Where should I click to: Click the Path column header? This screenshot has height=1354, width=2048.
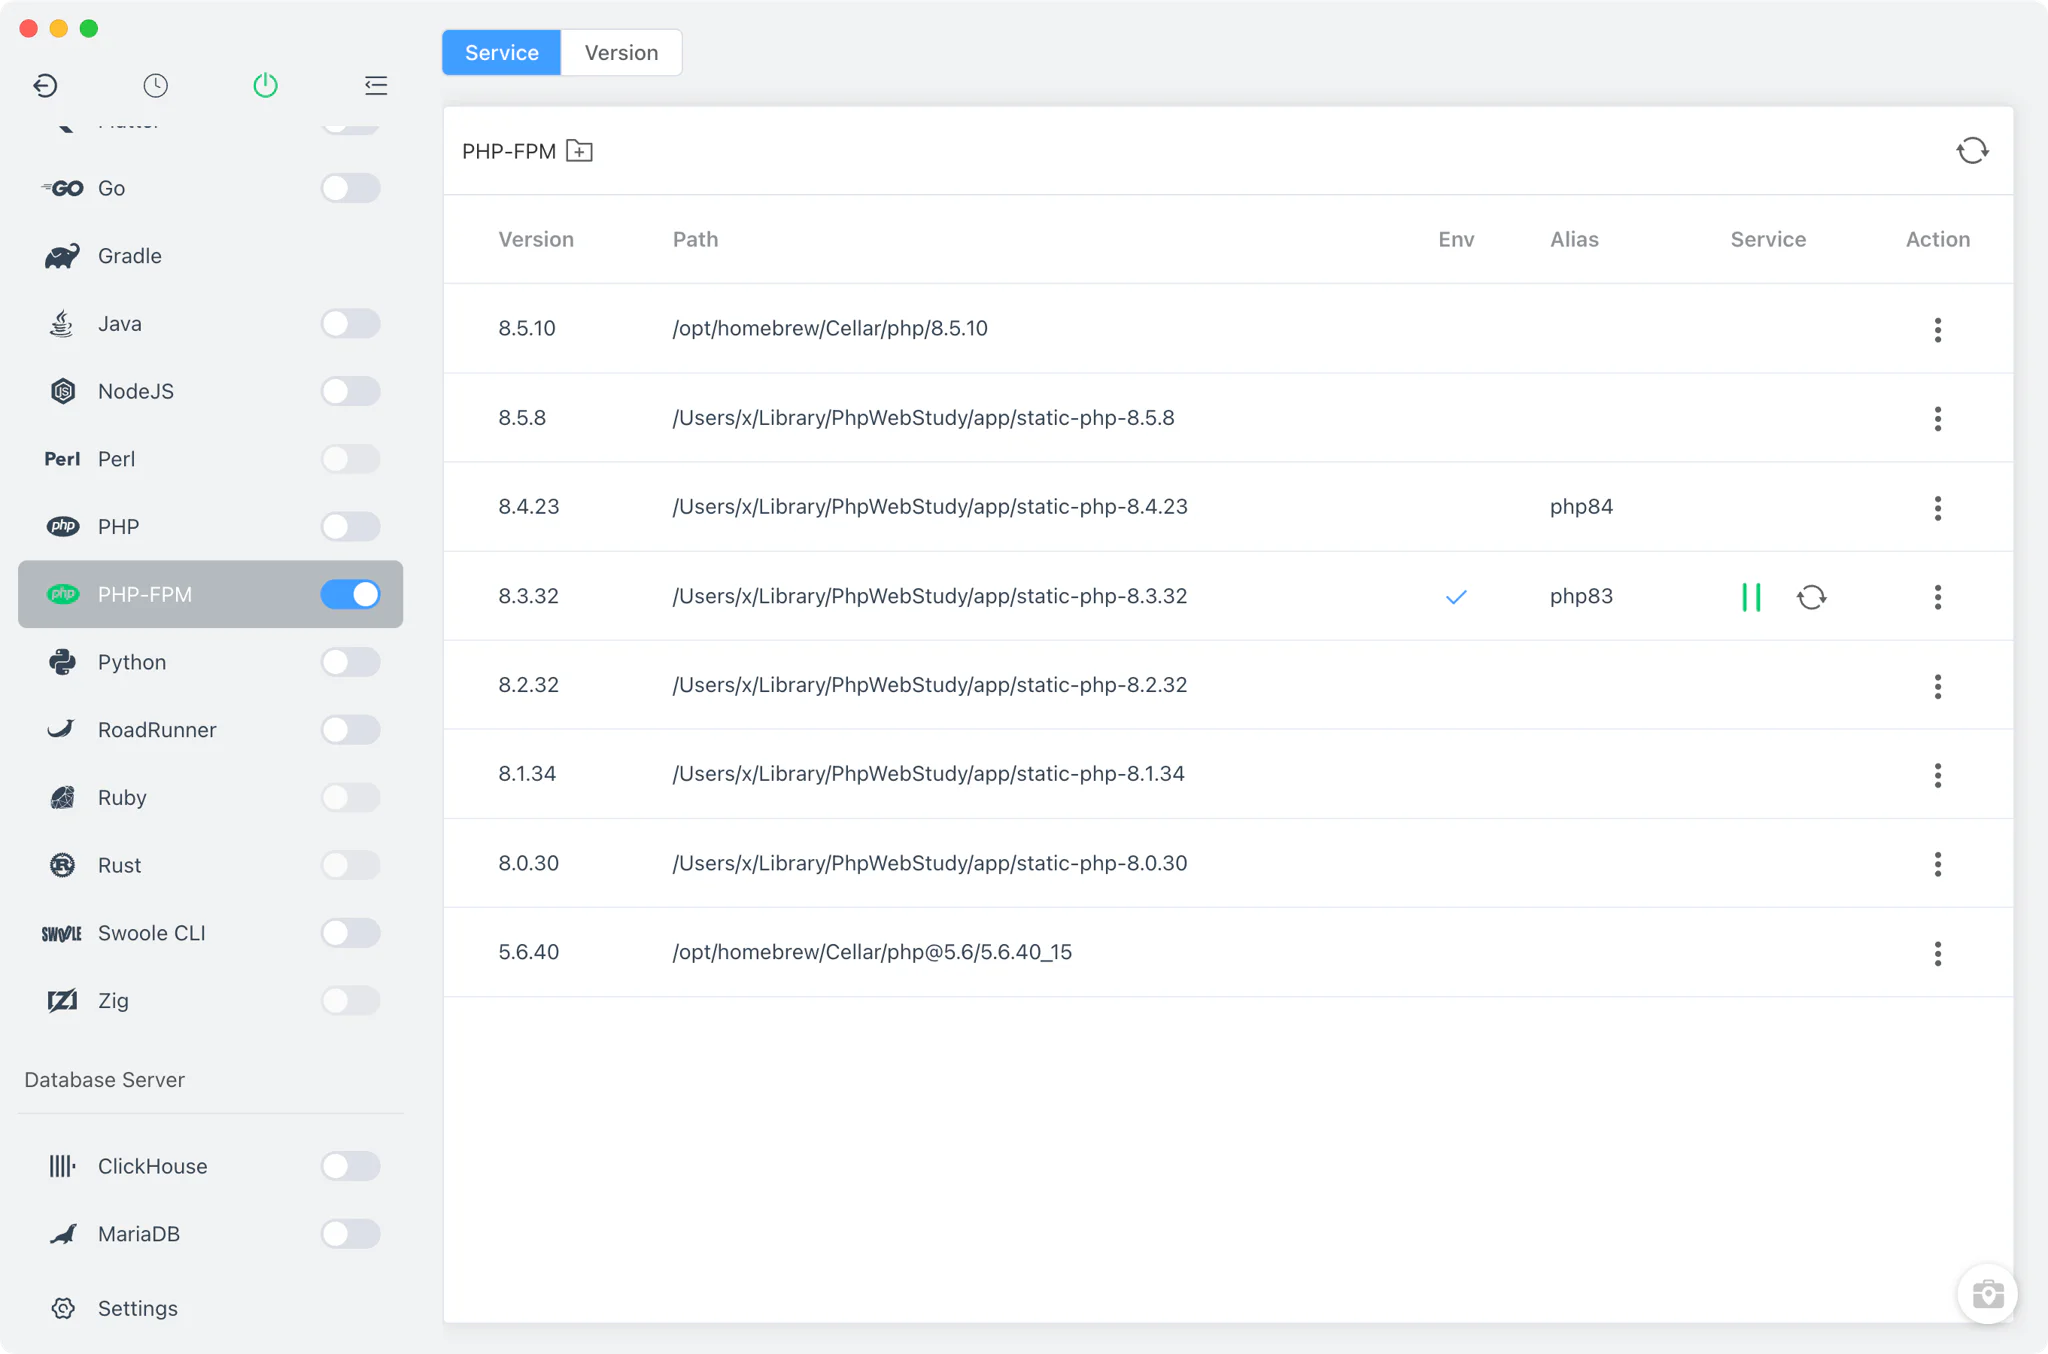tap(695, 239)
